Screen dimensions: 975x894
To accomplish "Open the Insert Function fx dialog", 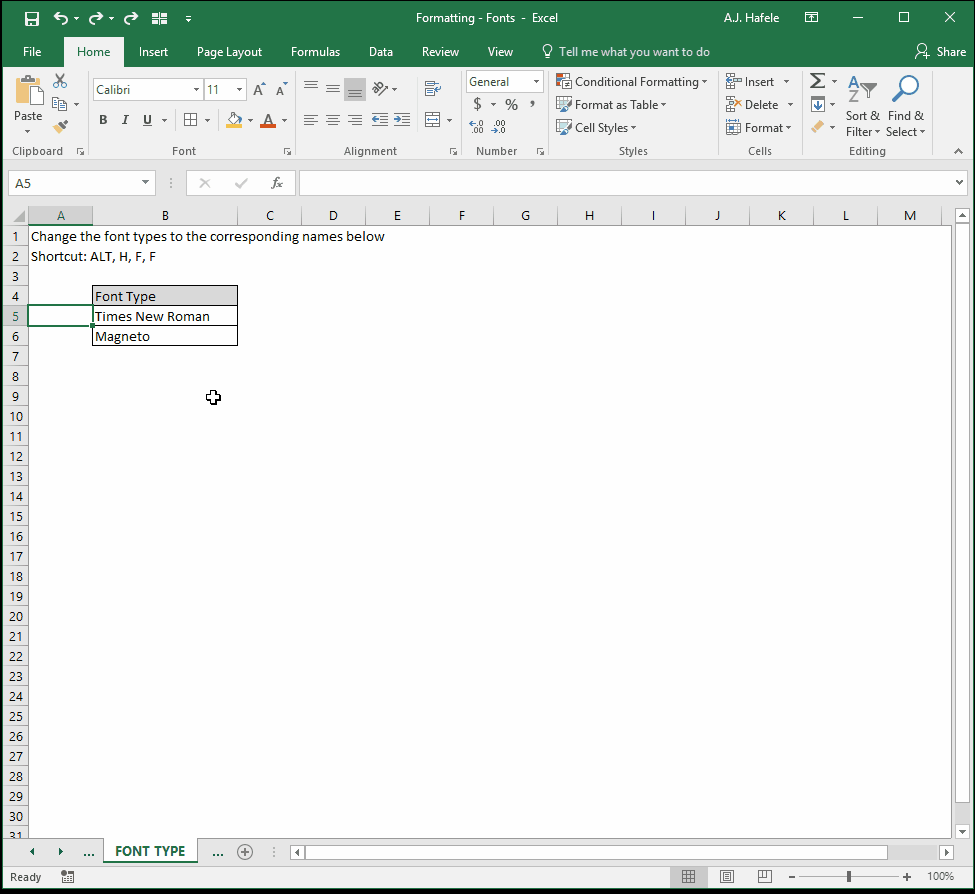I will pos(277,183).
